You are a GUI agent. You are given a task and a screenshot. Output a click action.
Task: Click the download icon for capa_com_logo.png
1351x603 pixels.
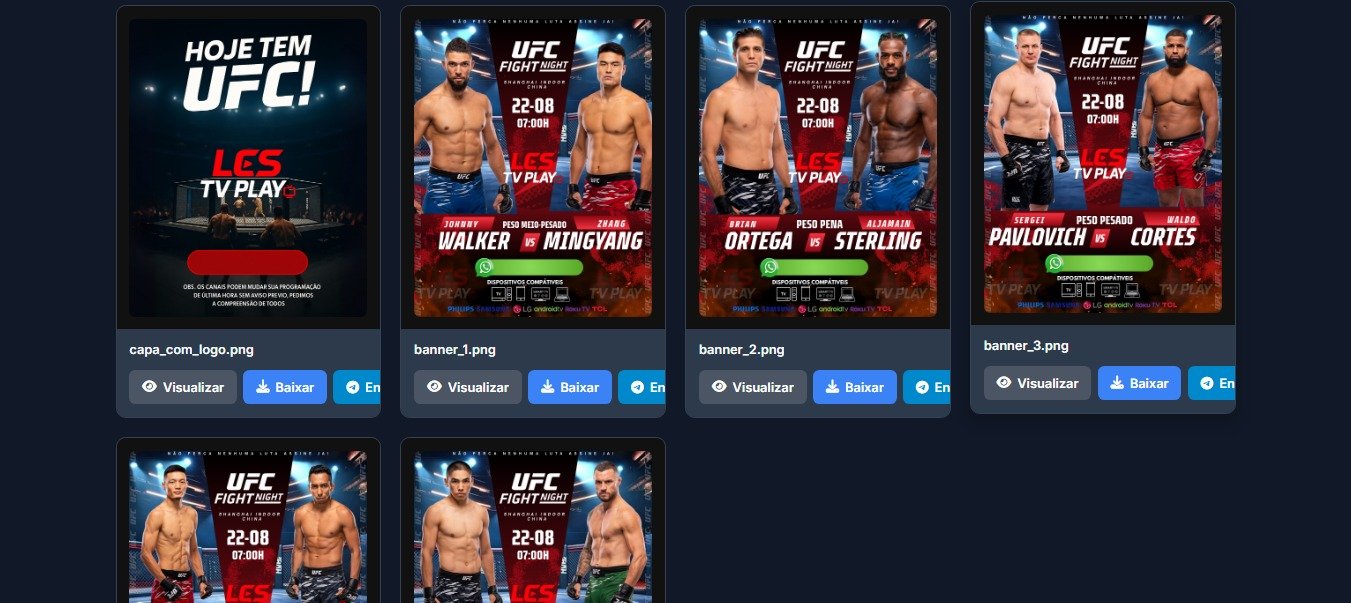[x=263, y=387]
